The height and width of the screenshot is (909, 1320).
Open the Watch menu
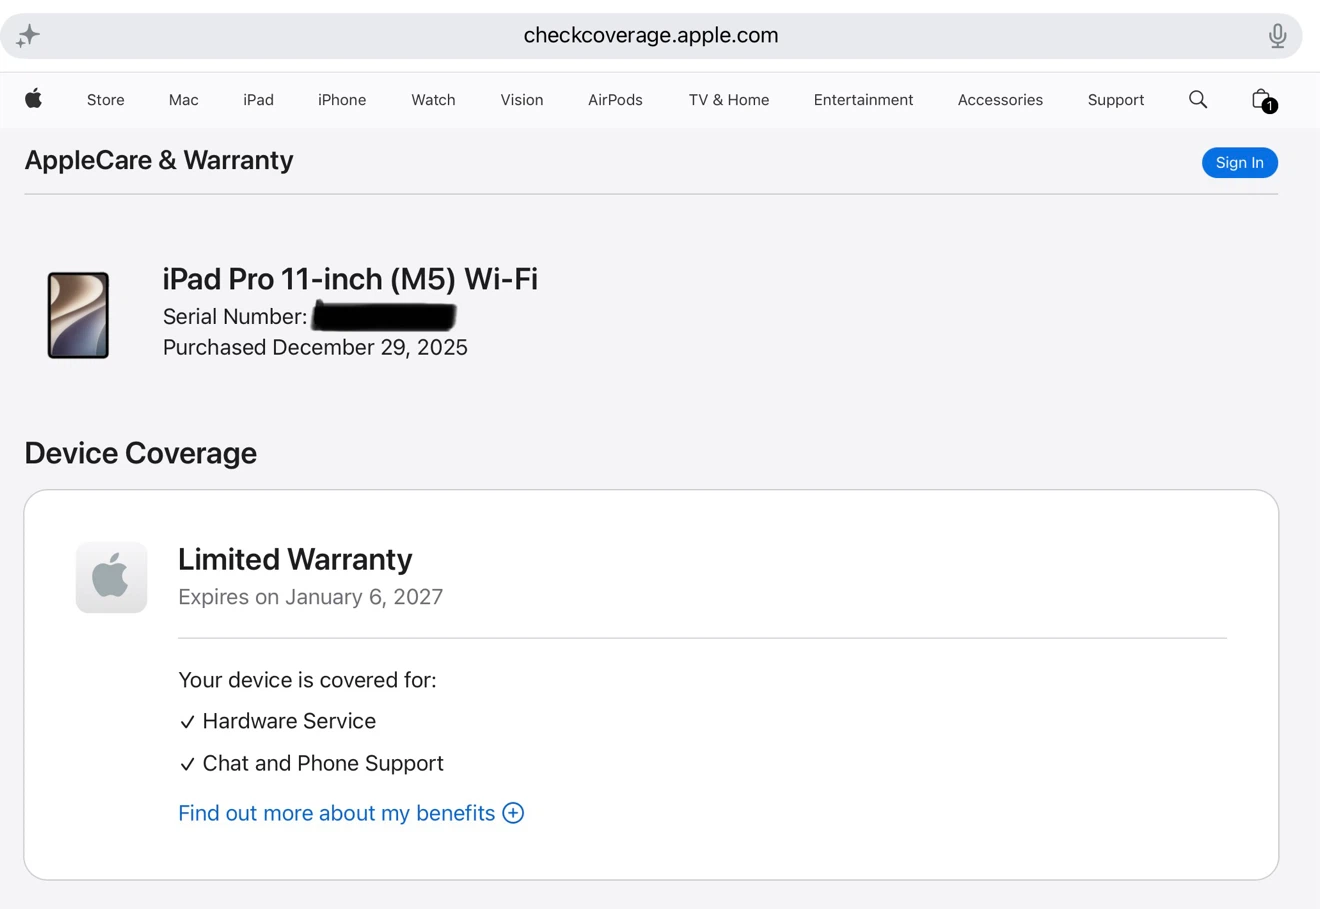click(433, 100)
